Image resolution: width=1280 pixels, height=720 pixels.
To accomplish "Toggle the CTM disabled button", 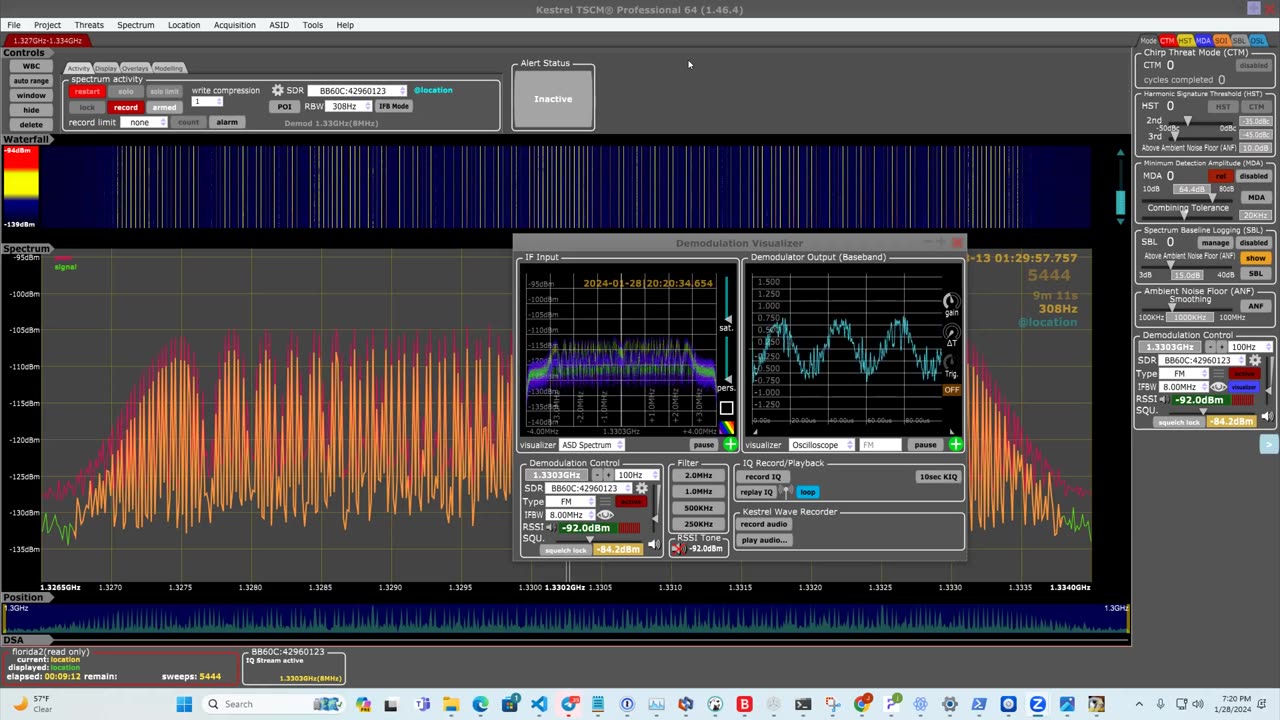I will [1253, 65].
